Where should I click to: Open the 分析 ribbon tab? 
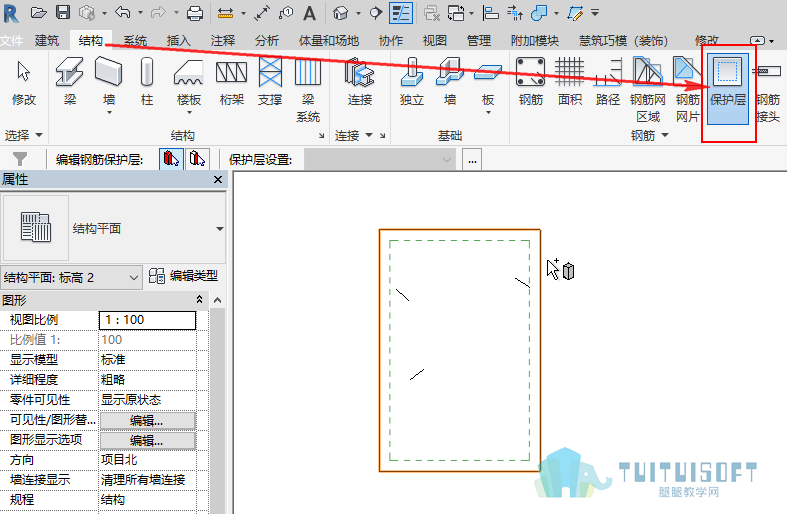[267, 40]
